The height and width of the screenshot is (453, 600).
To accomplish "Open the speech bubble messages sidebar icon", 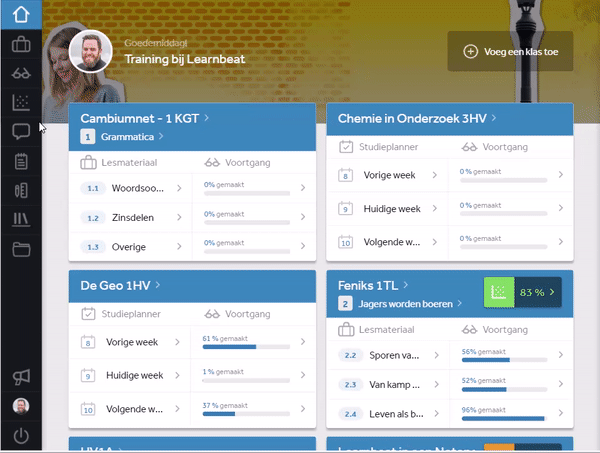I will [21, 132].
